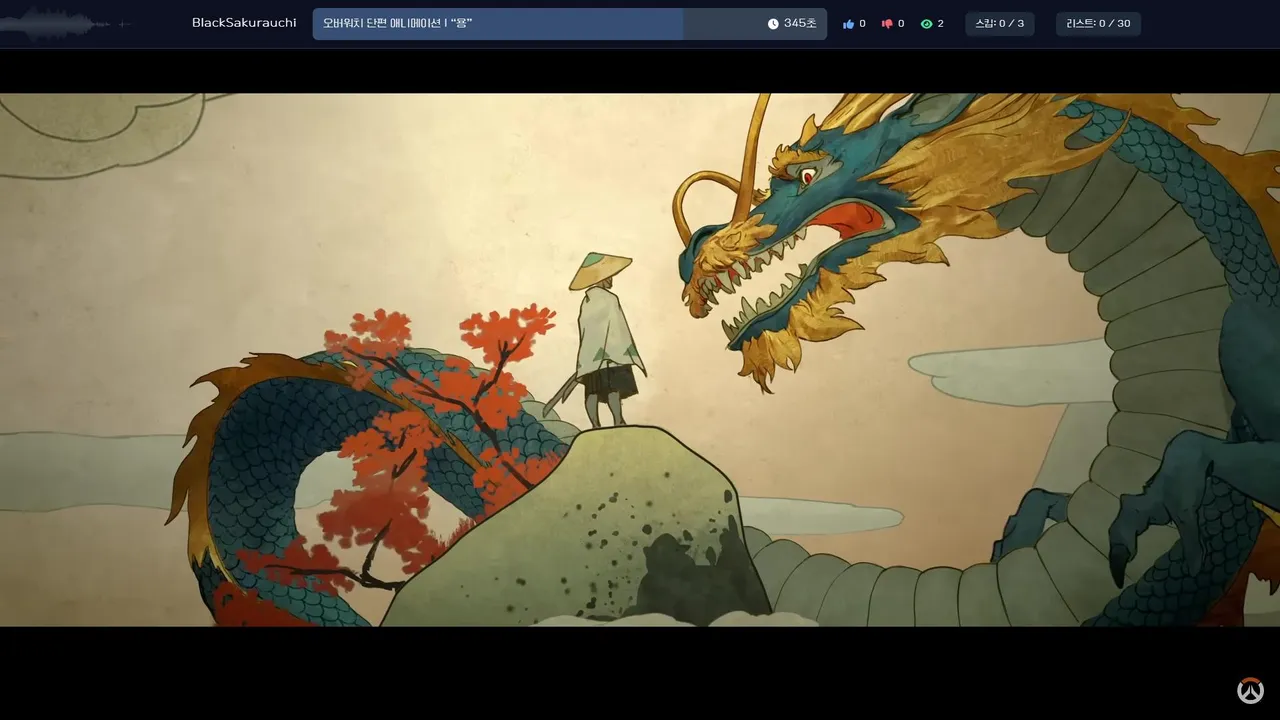Click the 345초 remaining time text

[x=800, y=24]
